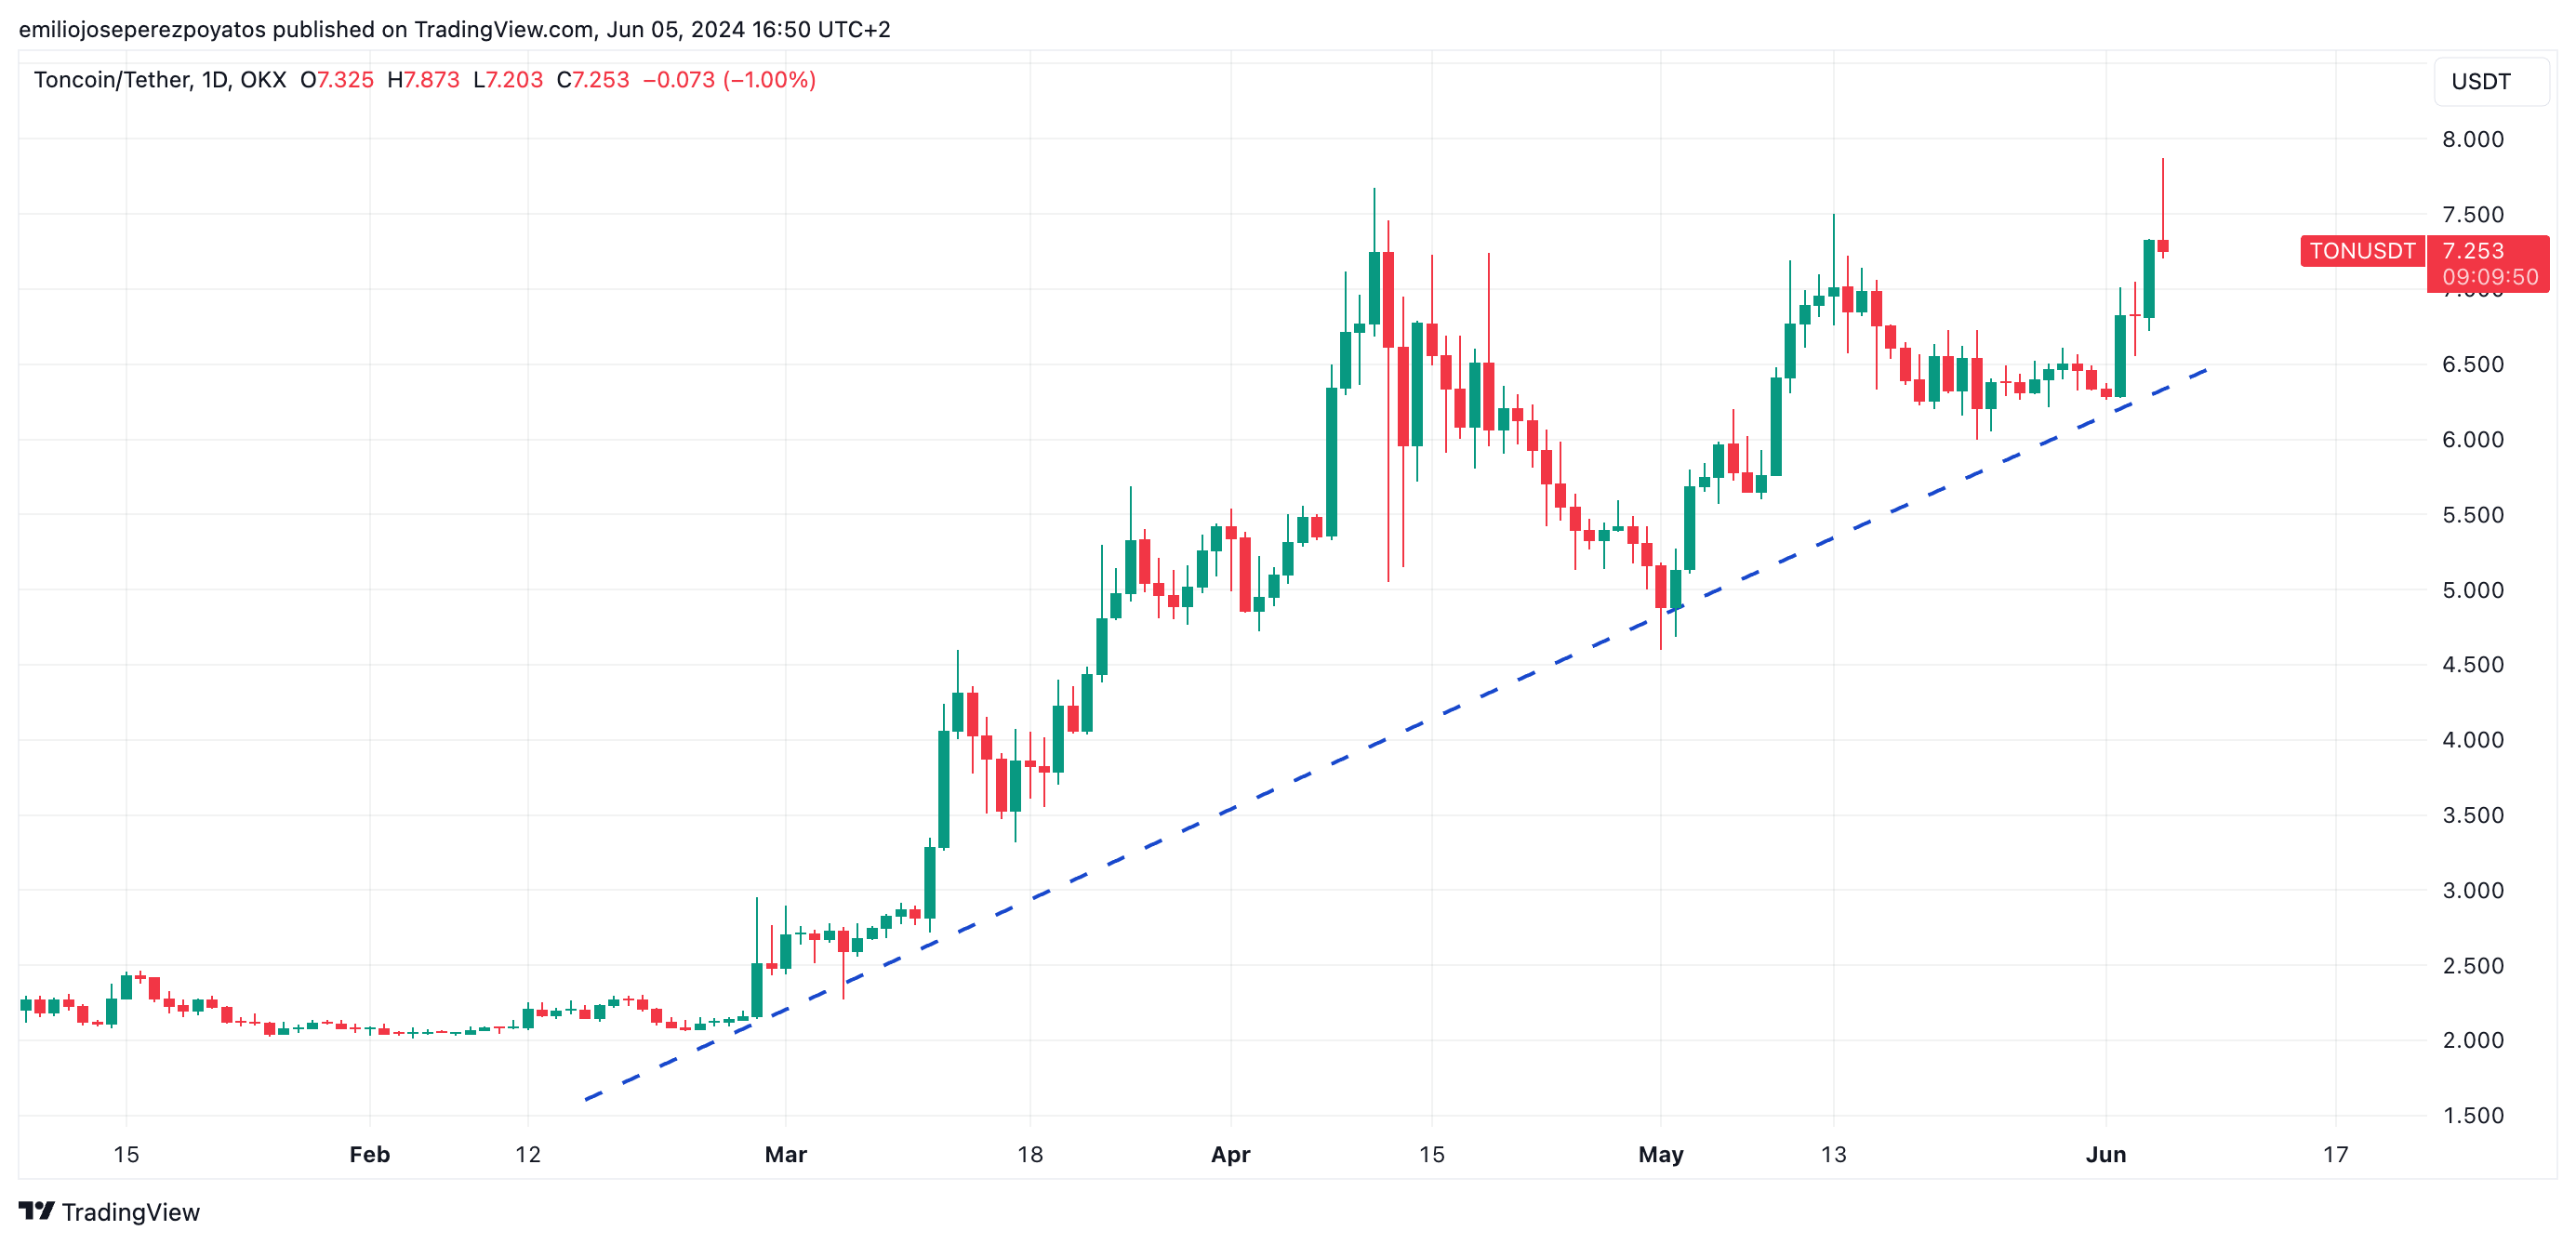Open the TradingView text link

point(130,1212)
